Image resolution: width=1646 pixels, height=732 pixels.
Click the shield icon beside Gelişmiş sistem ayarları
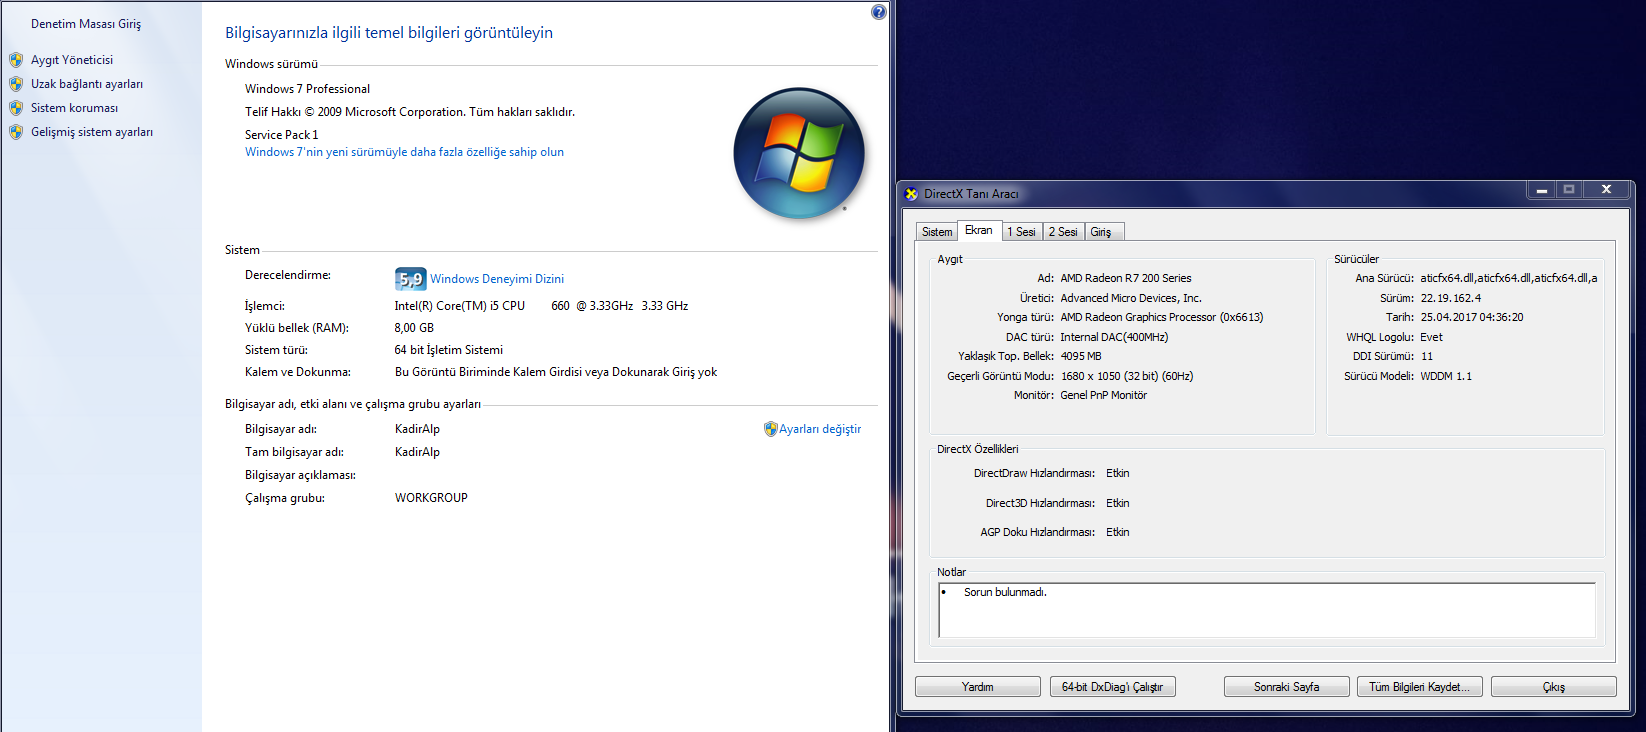click(16, 132)
